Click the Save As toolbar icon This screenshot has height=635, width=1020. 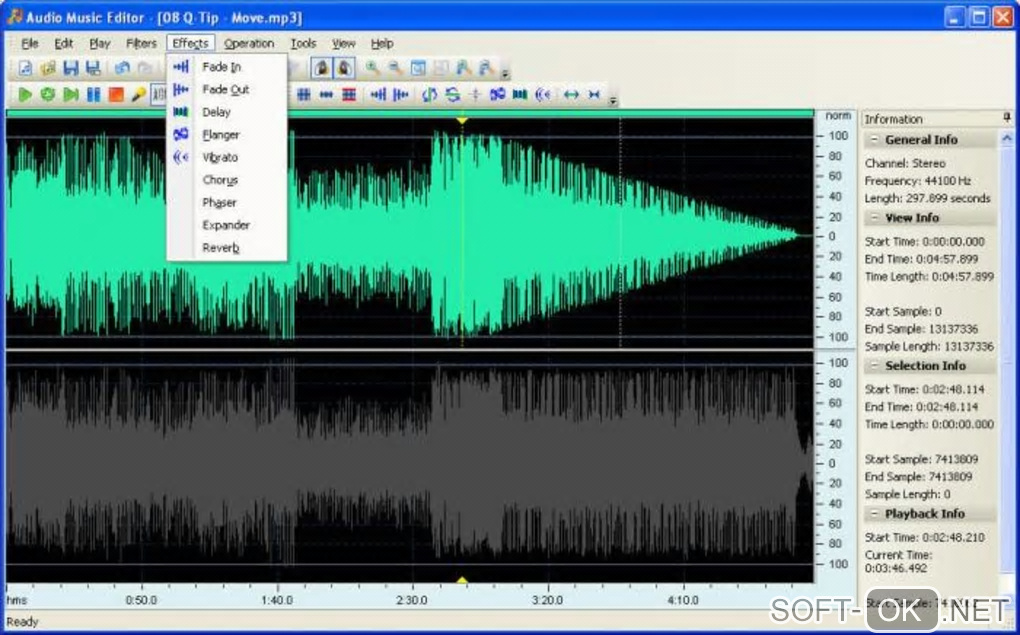pos(94,68)
